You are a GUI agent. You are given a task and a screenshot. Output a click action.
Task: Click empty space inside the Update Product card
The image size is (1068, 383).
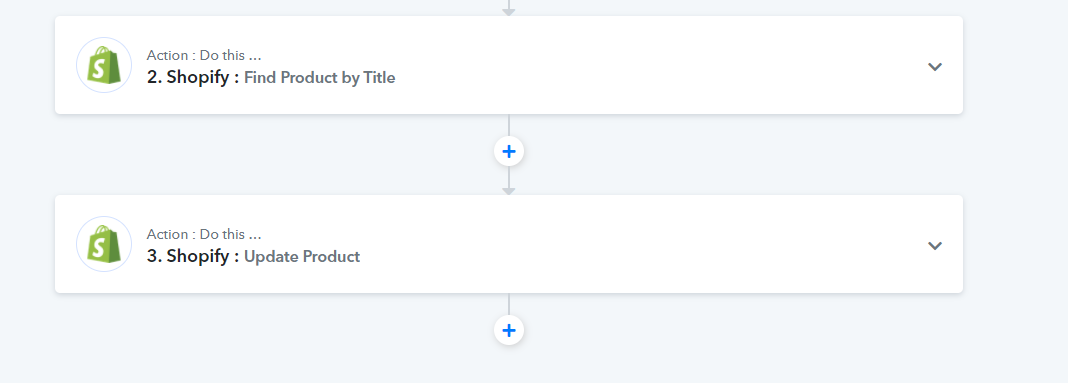647,245
